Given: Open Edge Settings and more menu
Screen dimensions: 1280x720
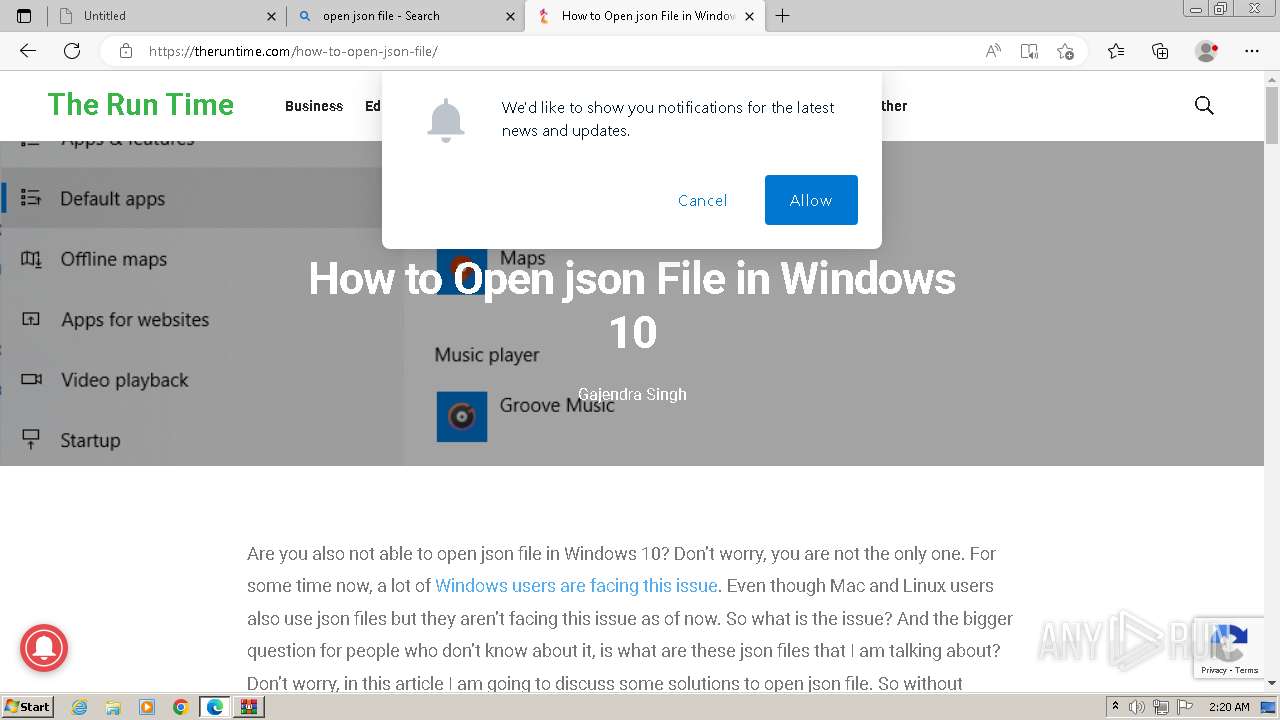Looking at the screenshot, I should (1252, 51).
